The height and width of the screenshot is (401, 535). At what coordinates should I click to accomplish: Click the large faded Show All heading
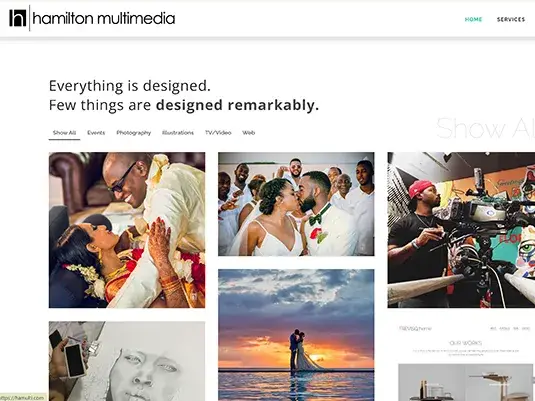coord(485,128)
